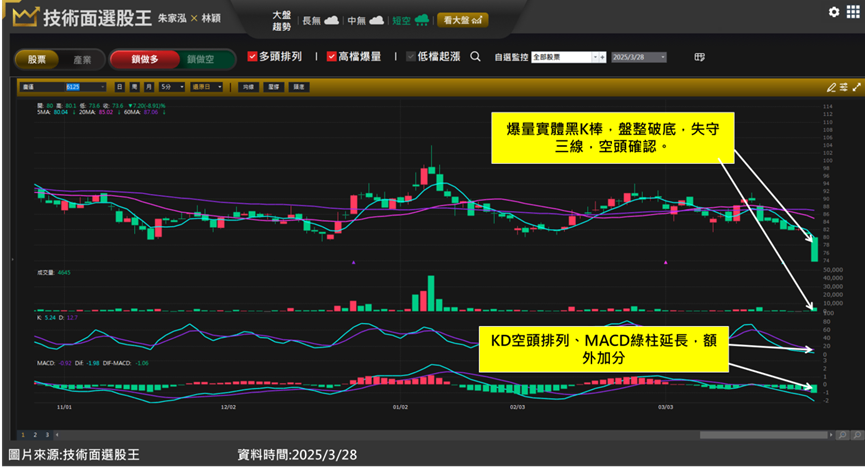This screenshot has width=865, height=470.
Task: Open the apps grid menu icon
Action: (x=852, y=12)
